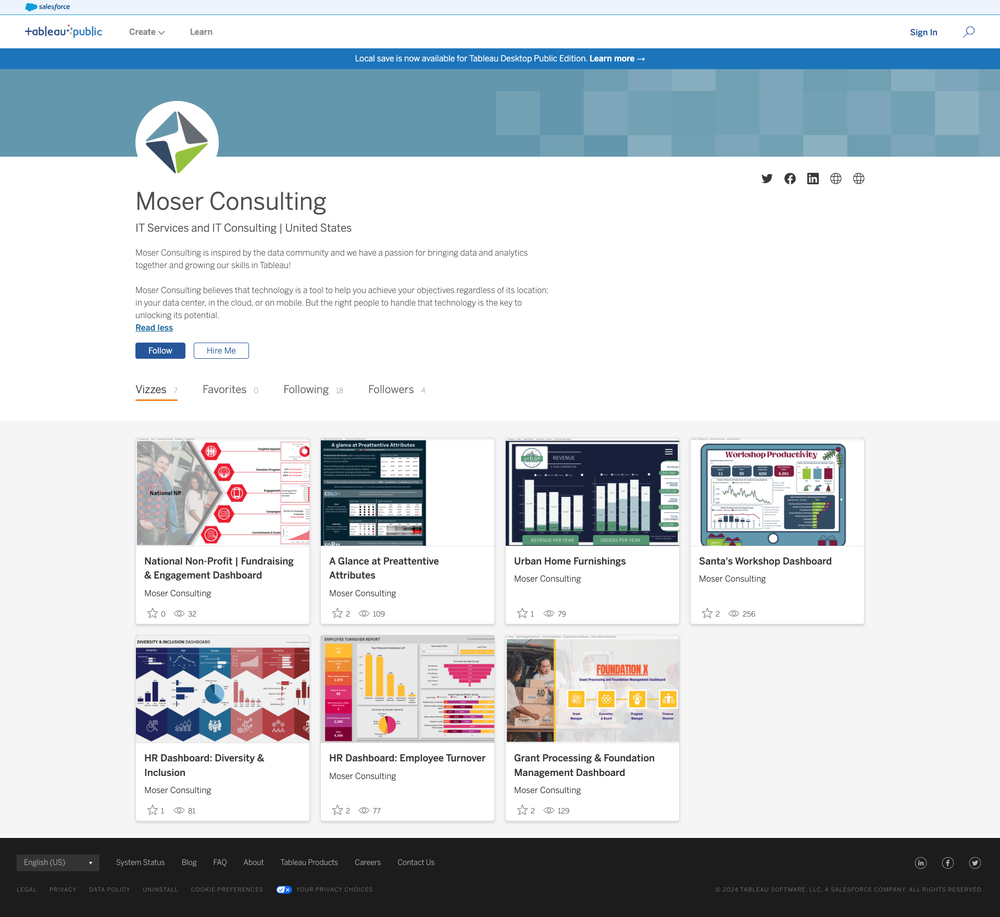This screenshot has height=917, width=1000.
Task: Open the Learn menu
Action: [x=200, y=31]
